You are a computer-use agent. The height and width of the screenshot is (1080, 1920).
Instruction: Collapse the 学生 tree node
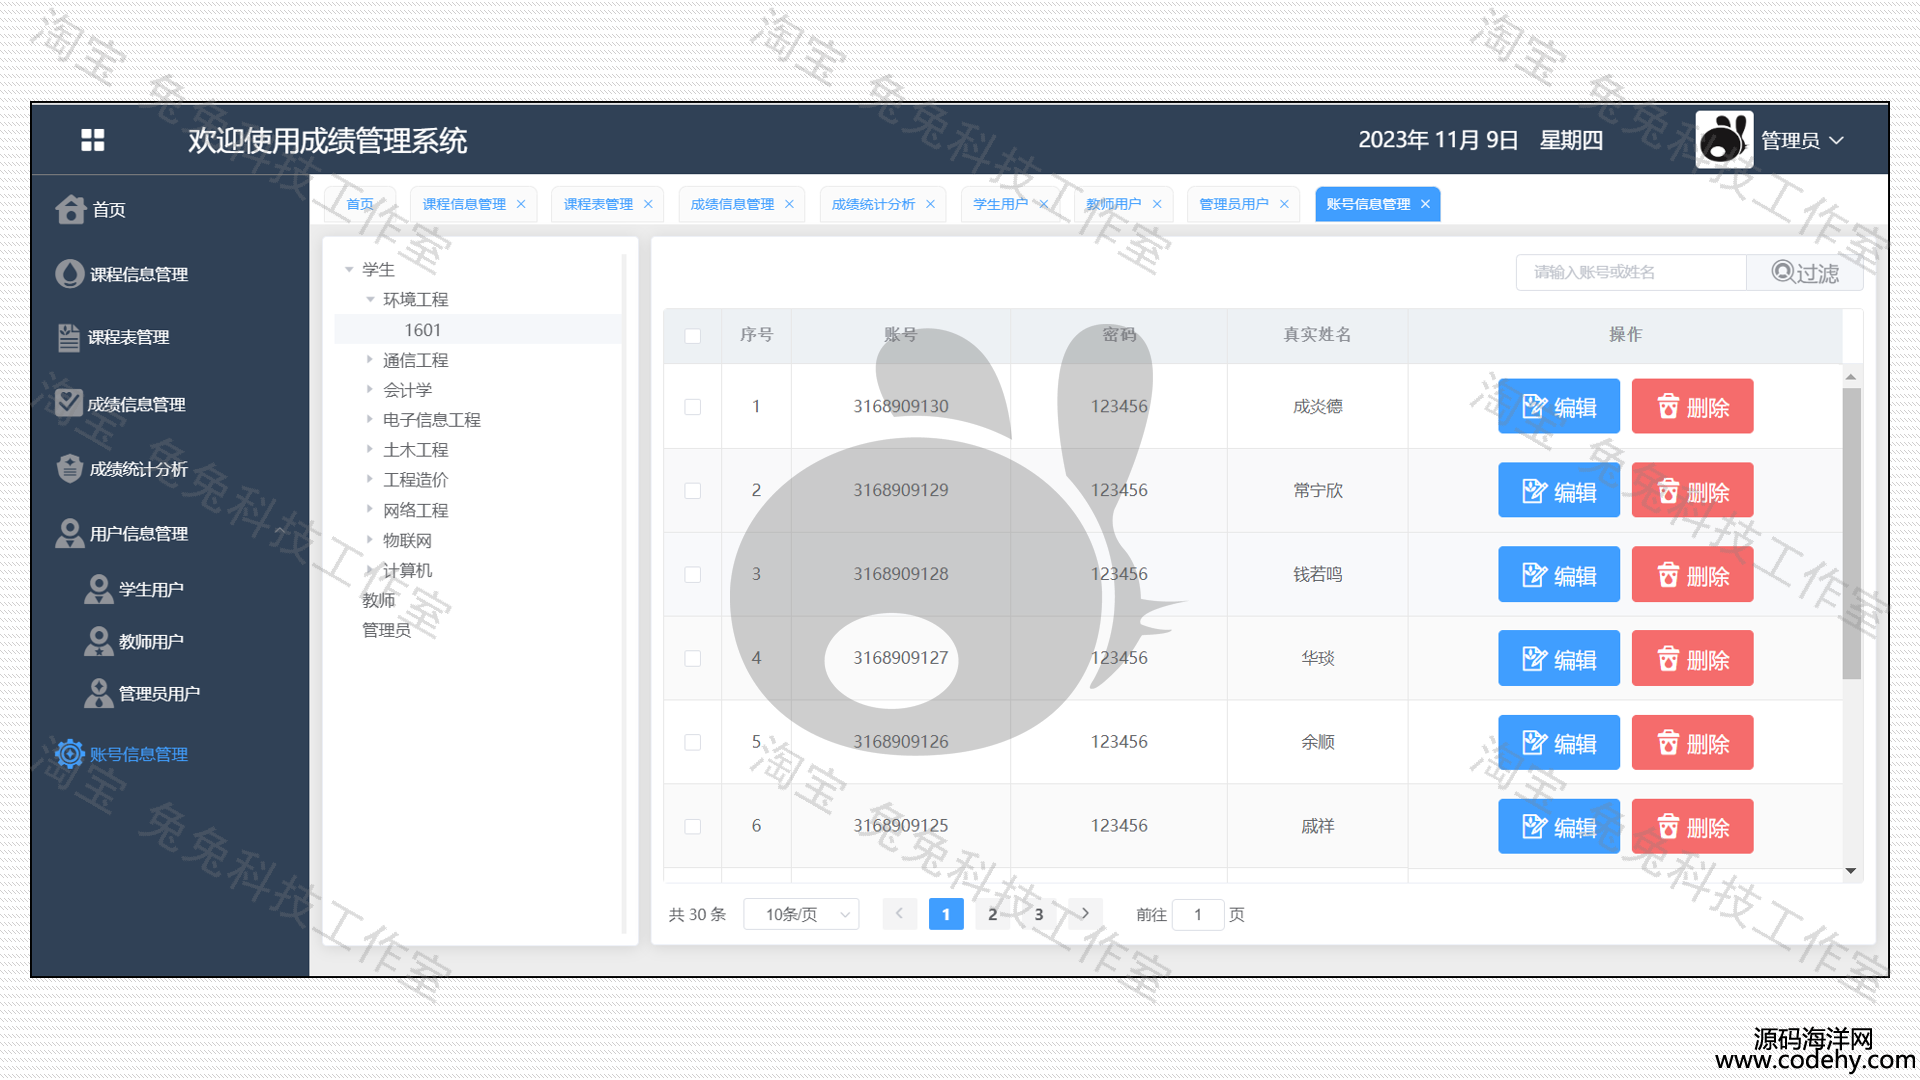coord(349,270)
